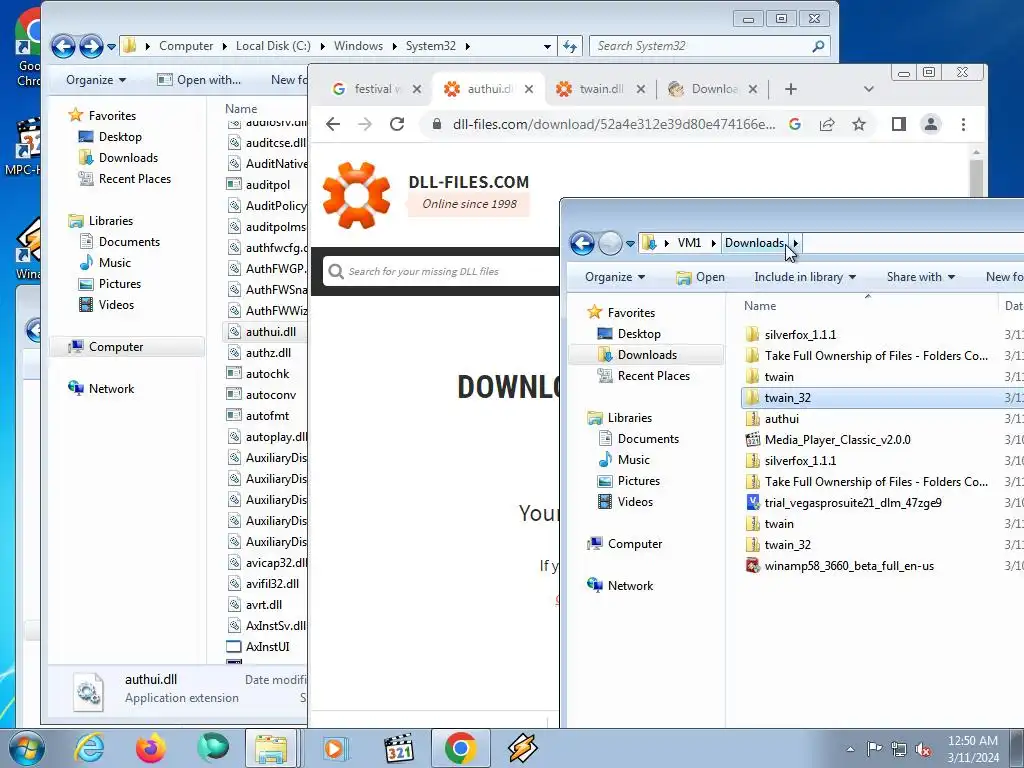This screenshot has height=768, width=1024.
Task: Click Chrome address bar URL
Action: (x=614, y=124)
